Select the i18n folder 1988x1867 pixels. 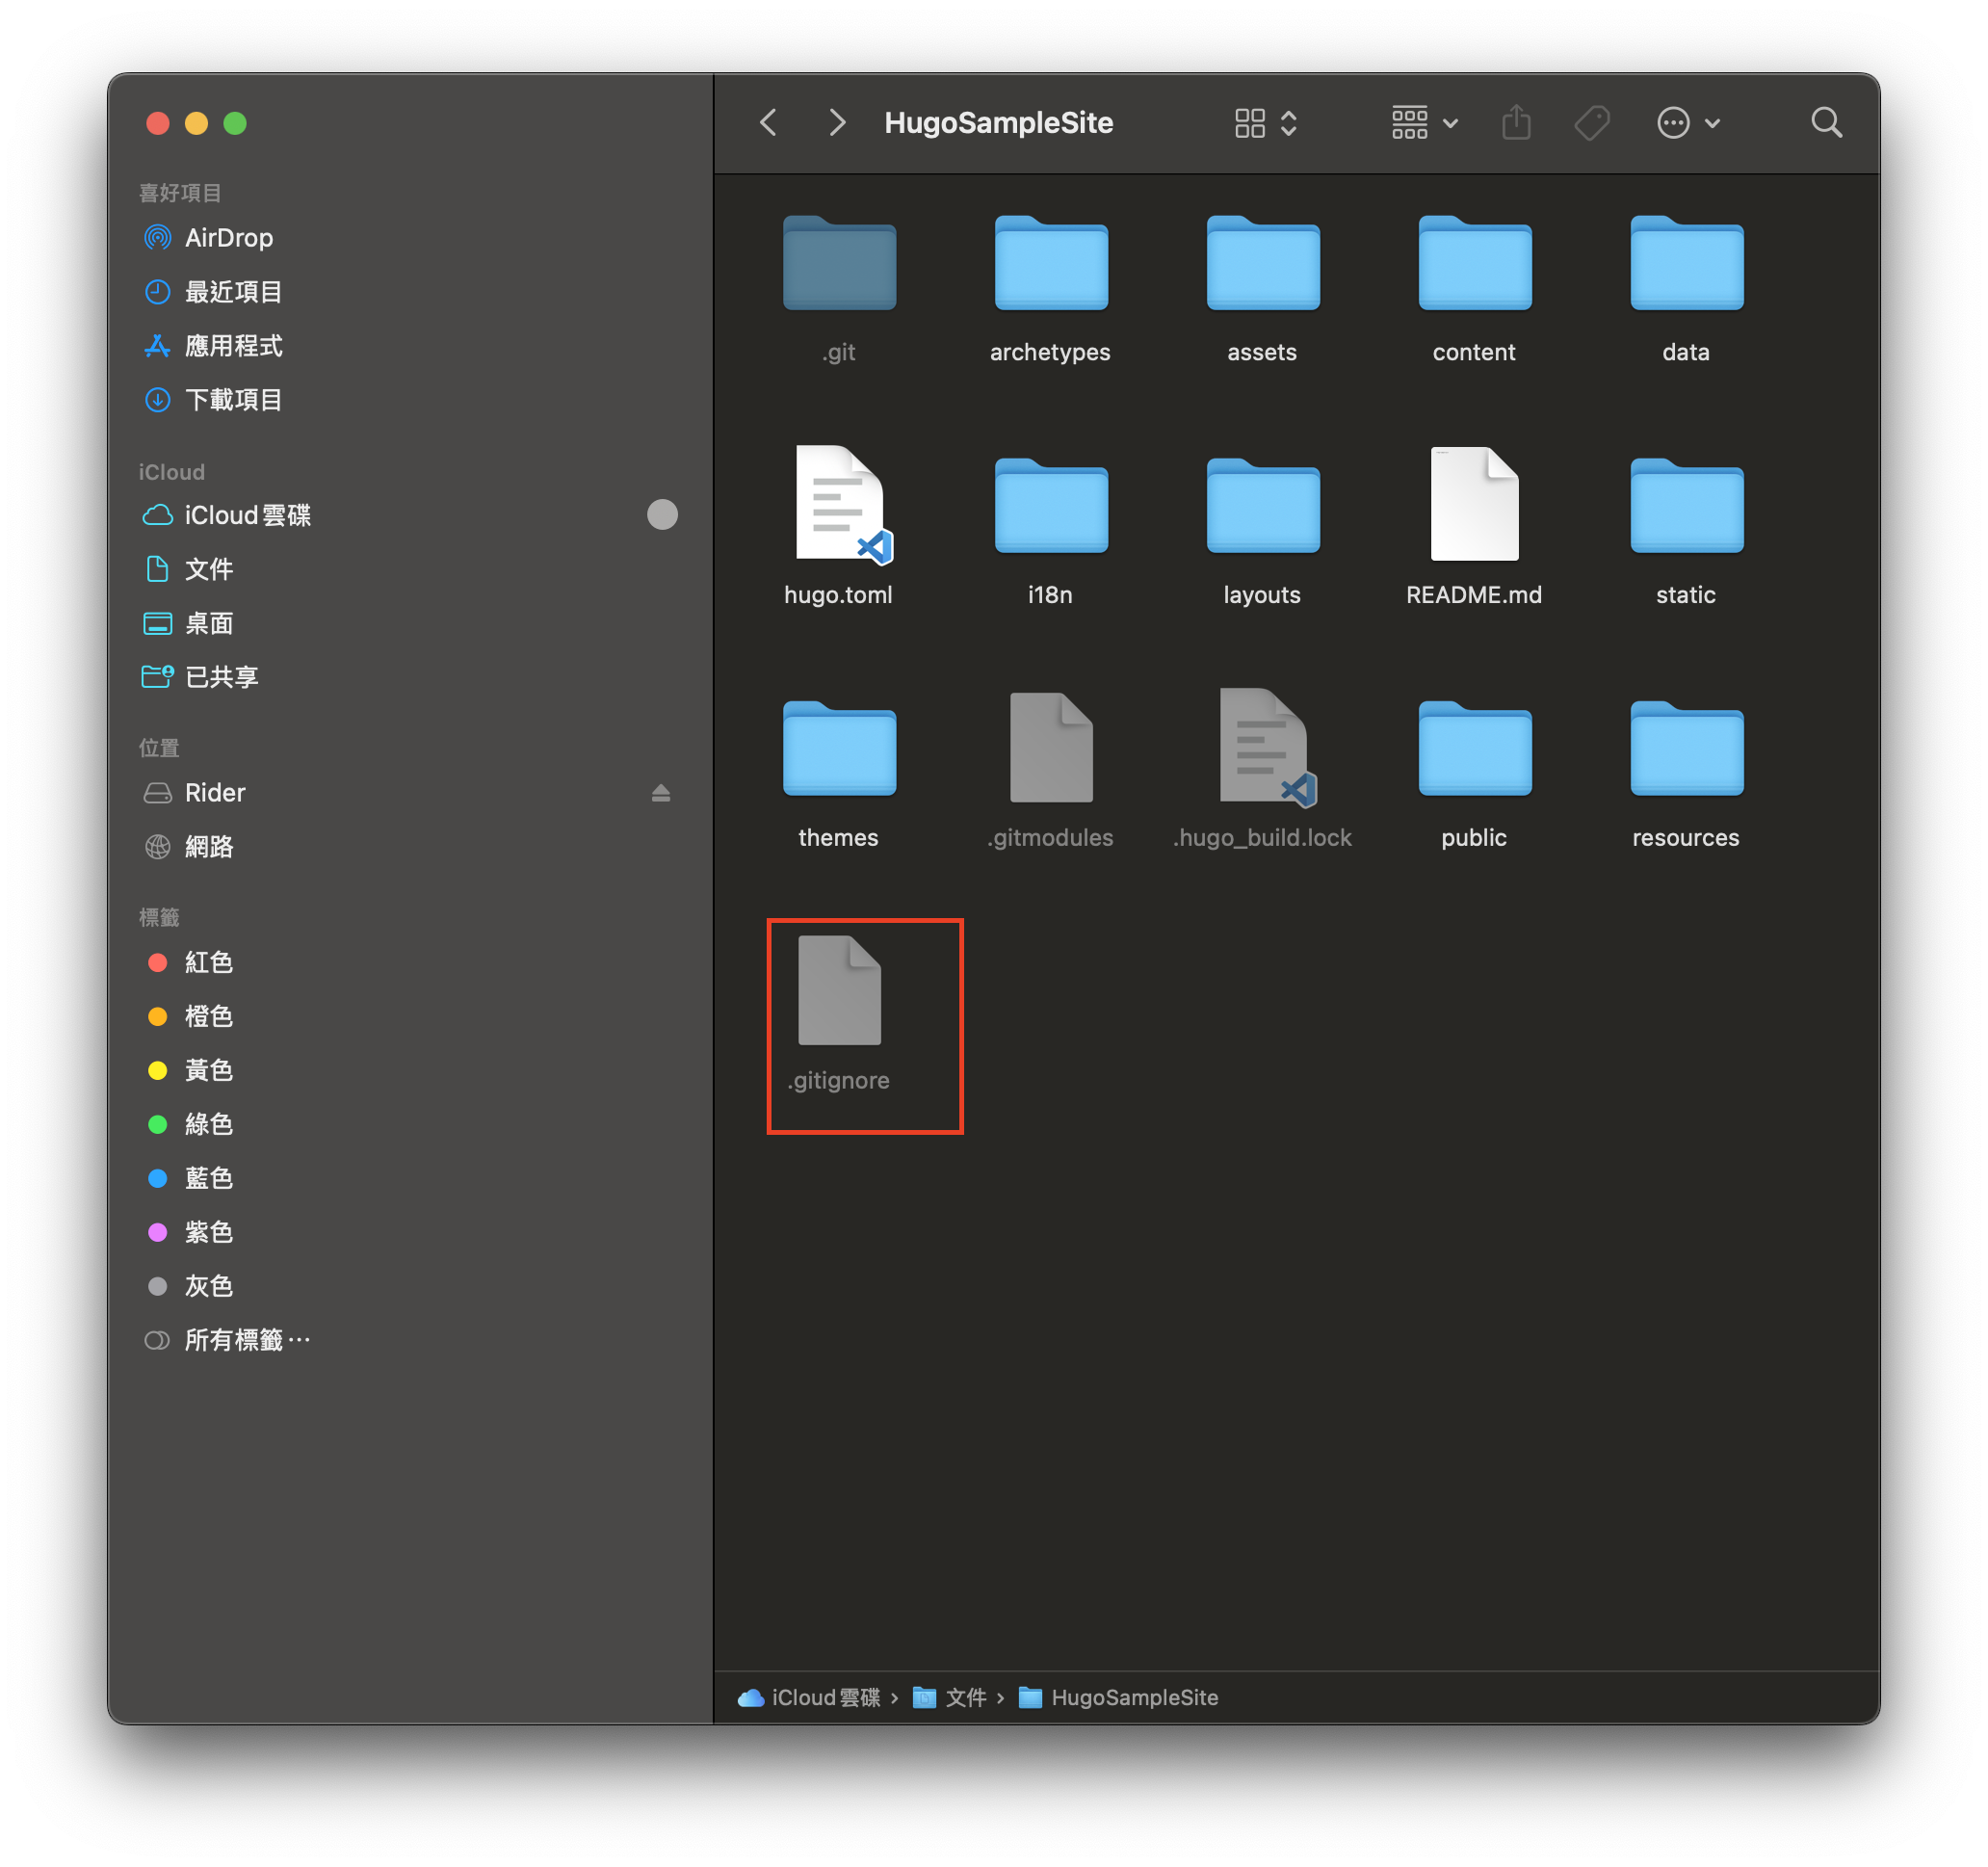point(1050,532)
